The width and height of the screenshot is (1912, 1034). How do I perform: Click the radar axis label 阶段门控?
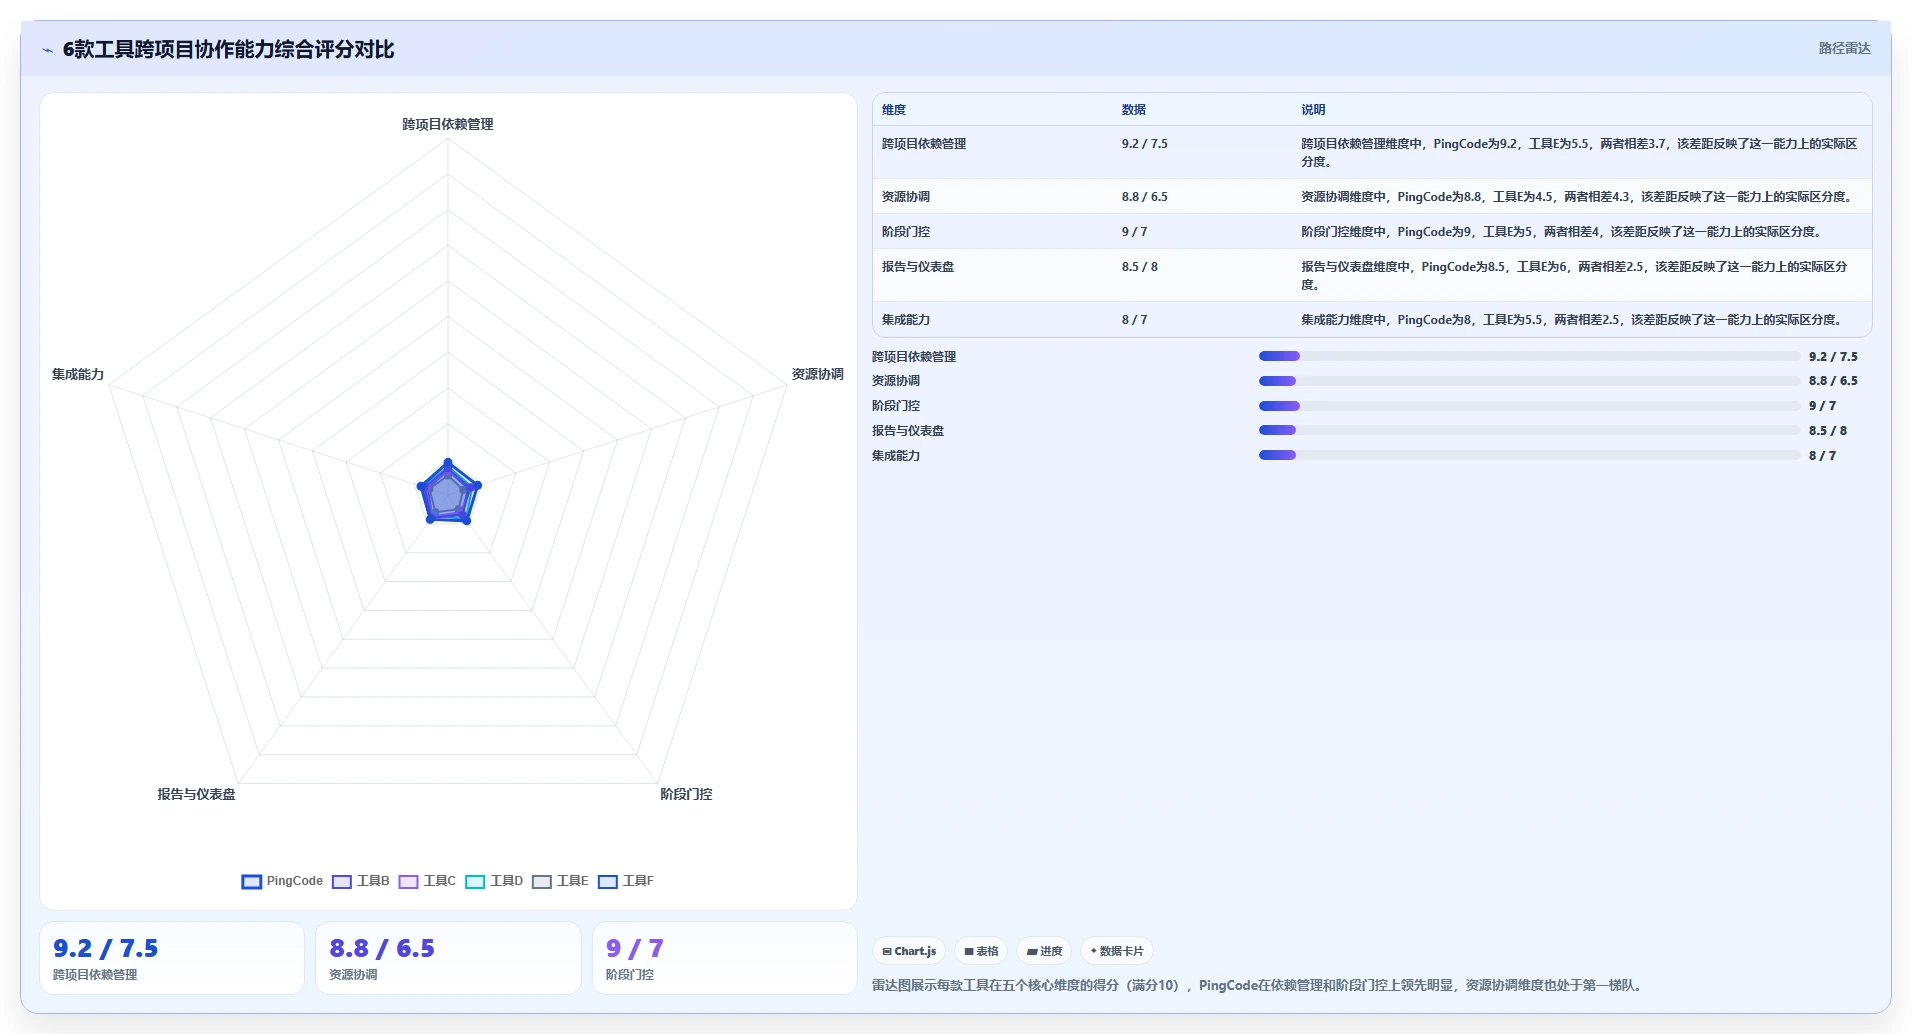click(686, 794)
